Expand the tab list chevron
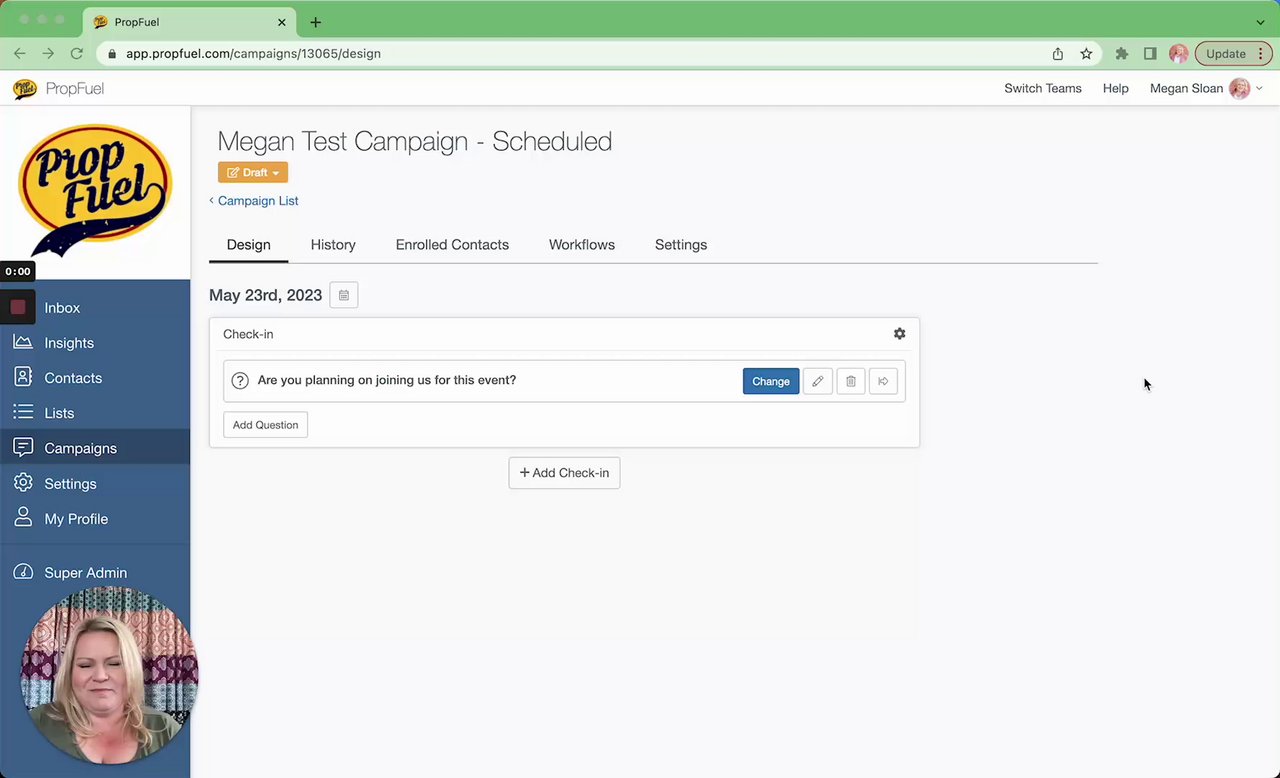 click(1260, 22)
